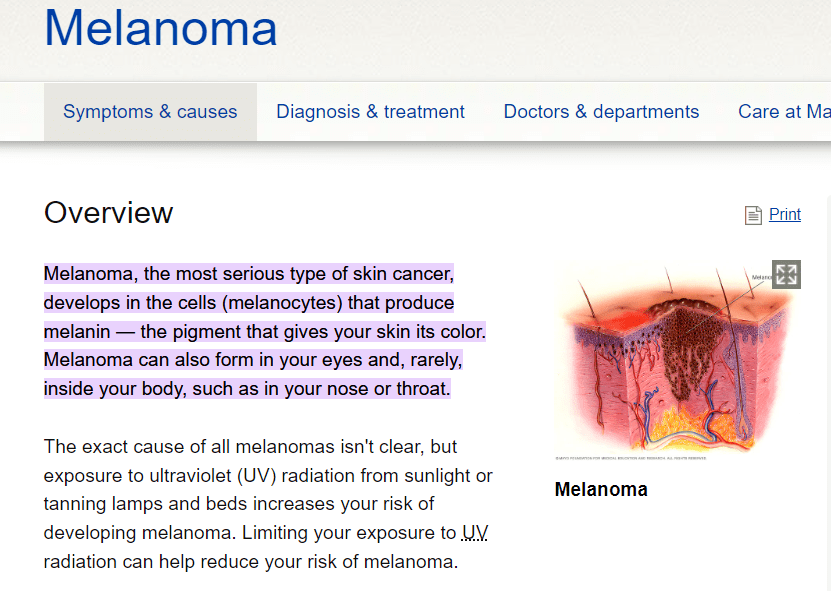Open the Print link

click(x=785, y=214)
